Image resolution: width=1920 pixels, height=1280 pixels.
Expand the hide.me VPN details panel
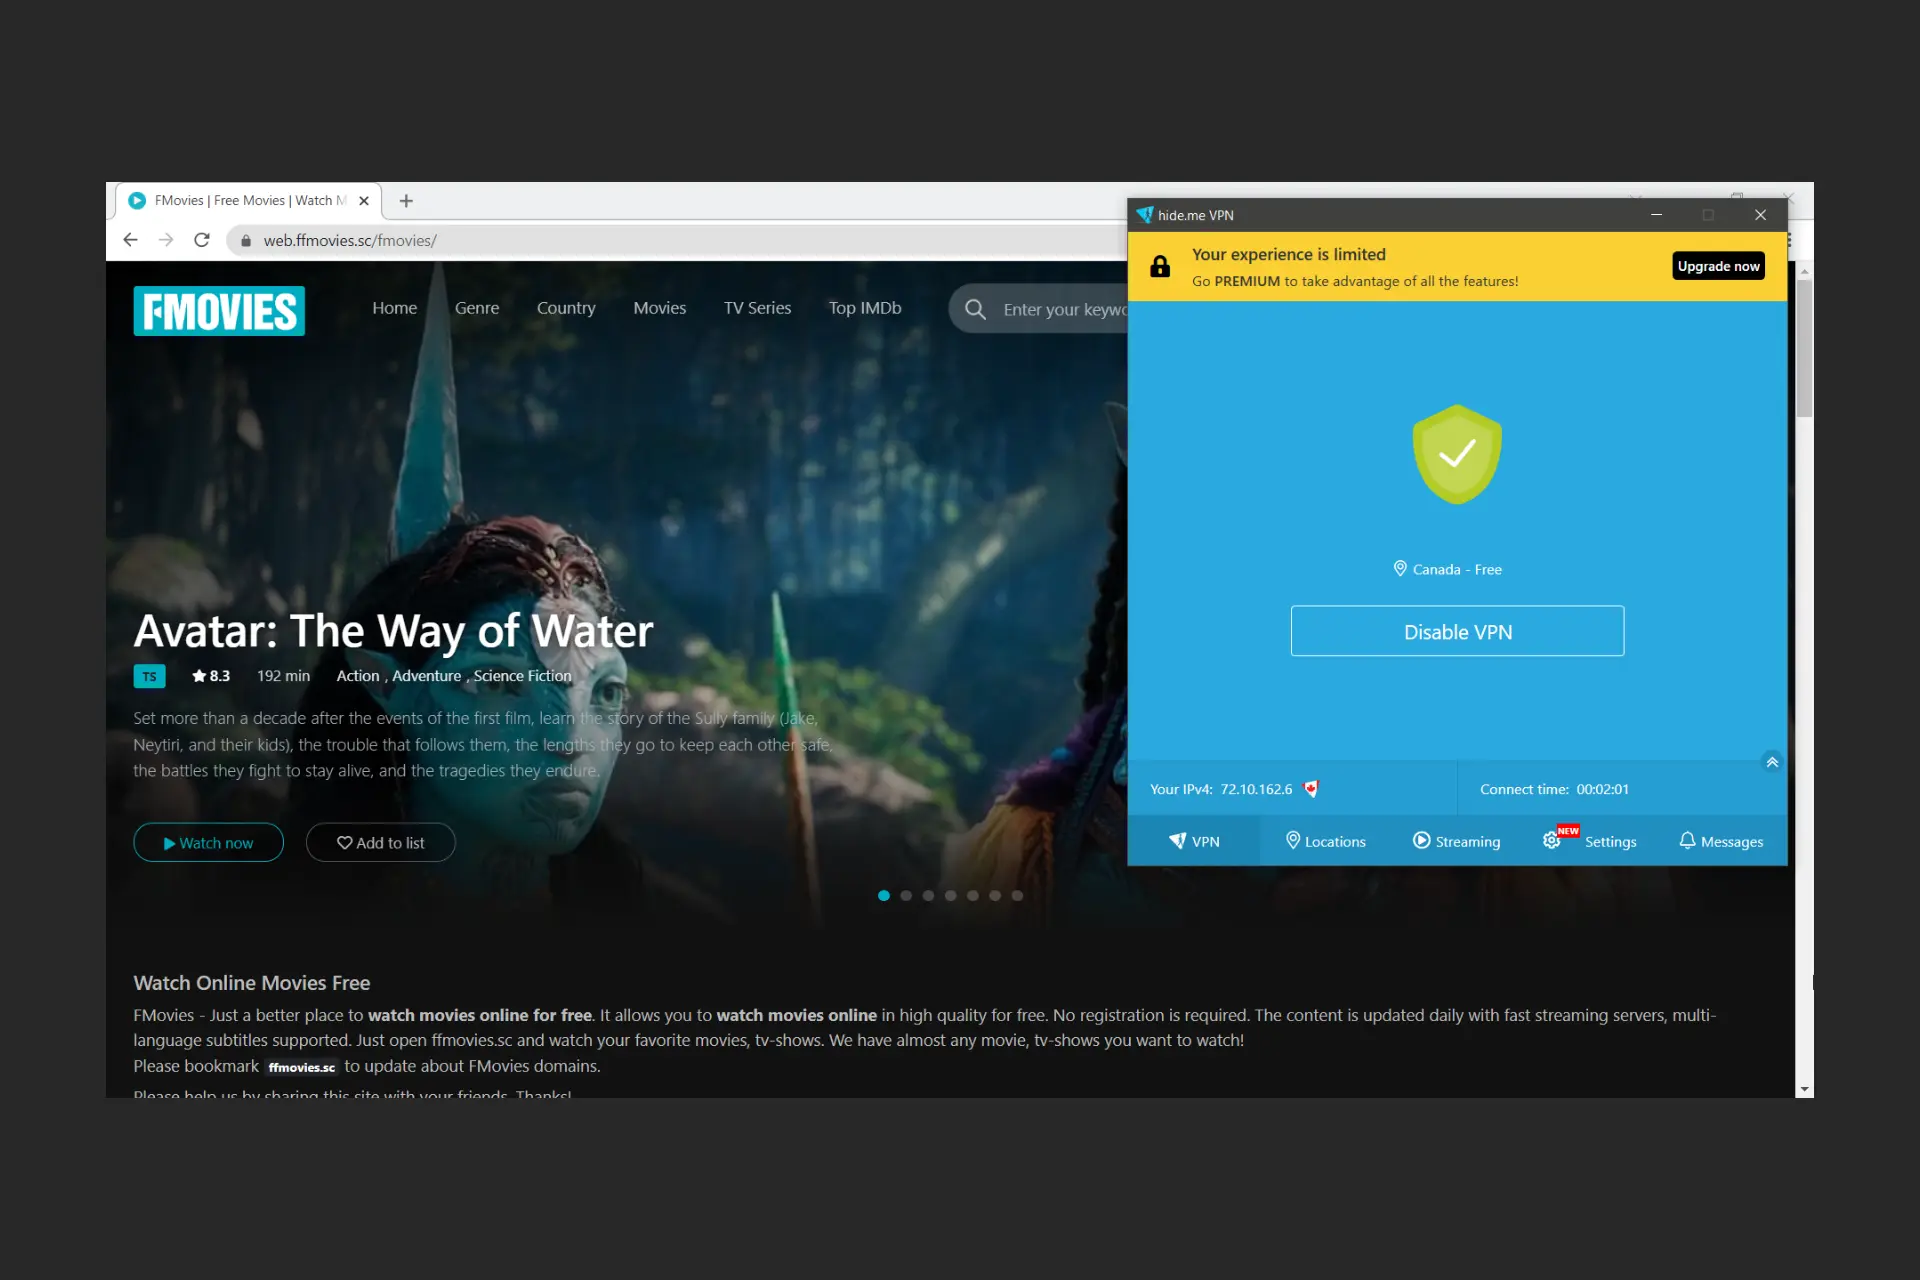[1771, 761]
